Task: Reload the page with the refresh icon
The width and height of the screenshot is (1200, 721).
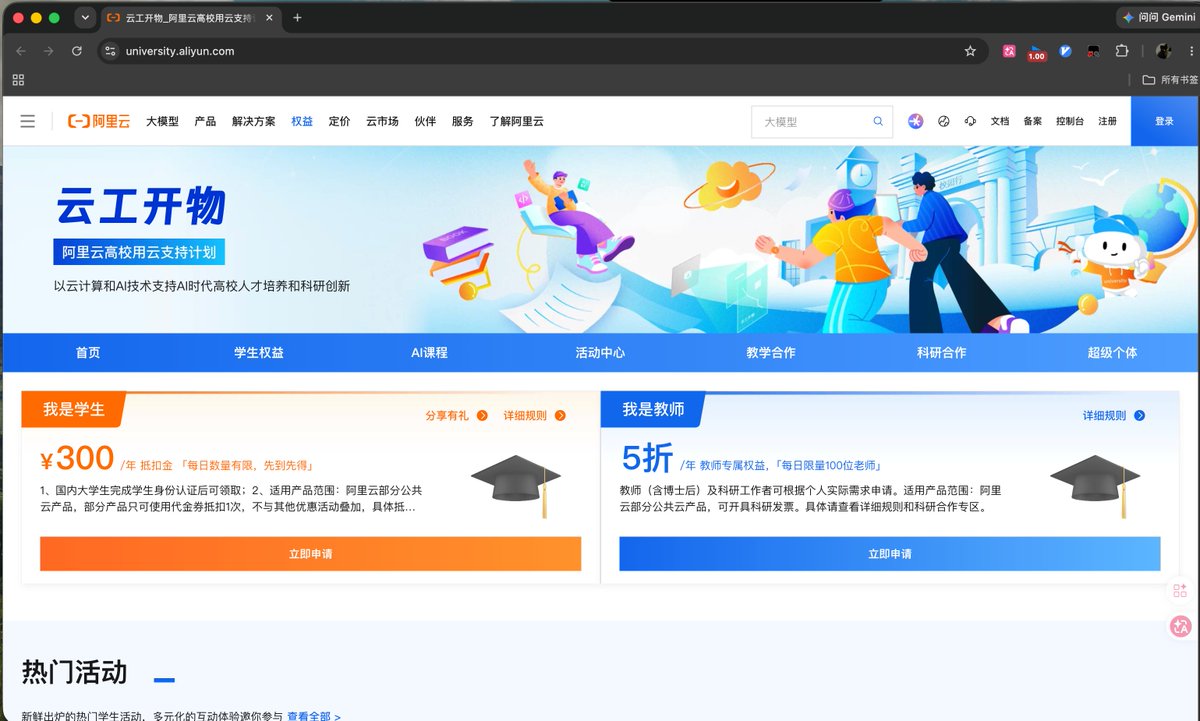Action: tap(77, 51)
